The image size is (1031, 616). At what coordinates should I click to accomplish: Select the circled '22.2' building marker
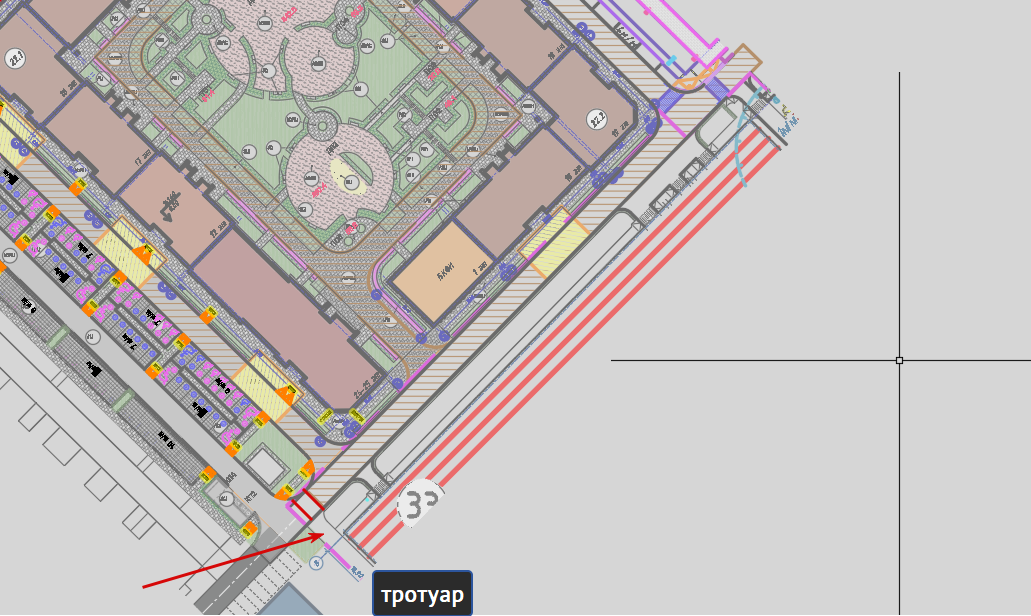(x=597, y=120)
